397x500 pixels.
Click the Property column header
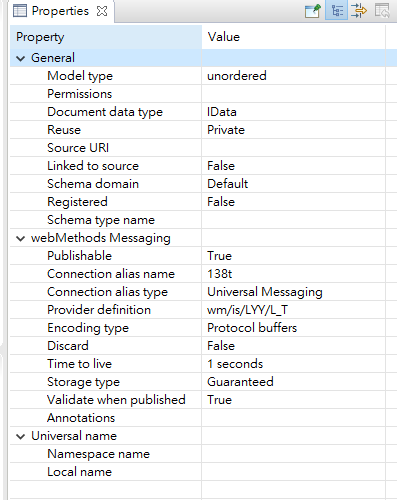106,37
